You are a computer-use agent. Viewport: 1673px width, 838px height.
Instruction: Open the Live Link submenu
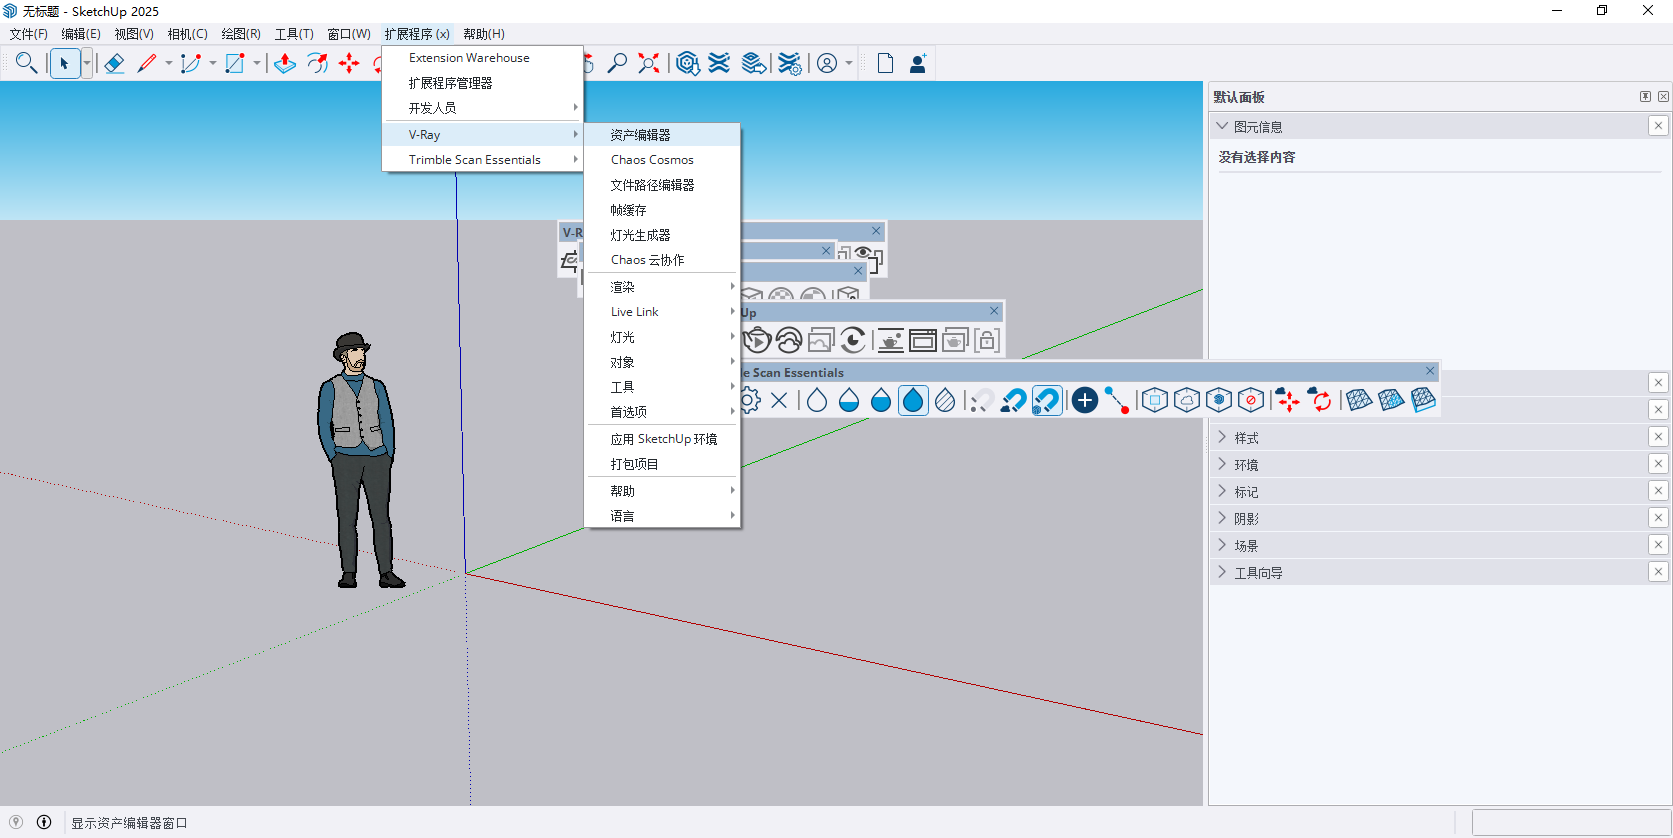tap(662, 311)
